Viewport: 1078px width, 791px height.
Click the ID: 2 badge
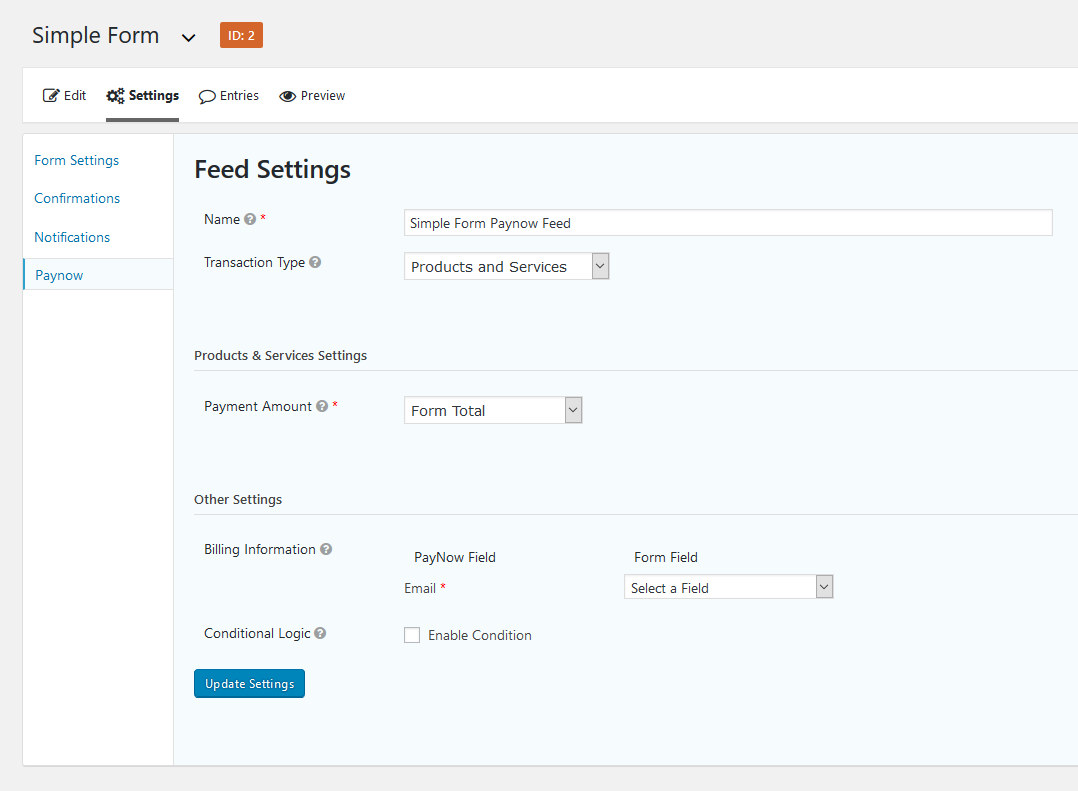240,34
